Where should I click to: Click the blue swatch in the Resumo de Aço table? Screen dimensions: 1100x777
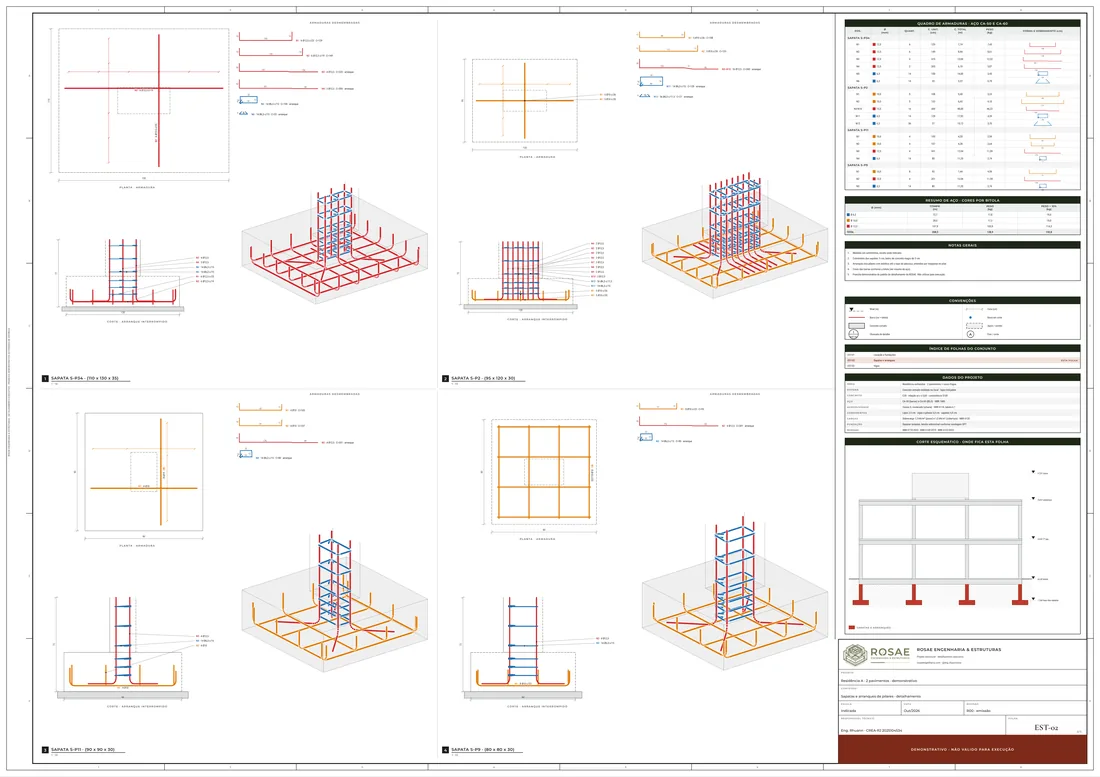849,215
